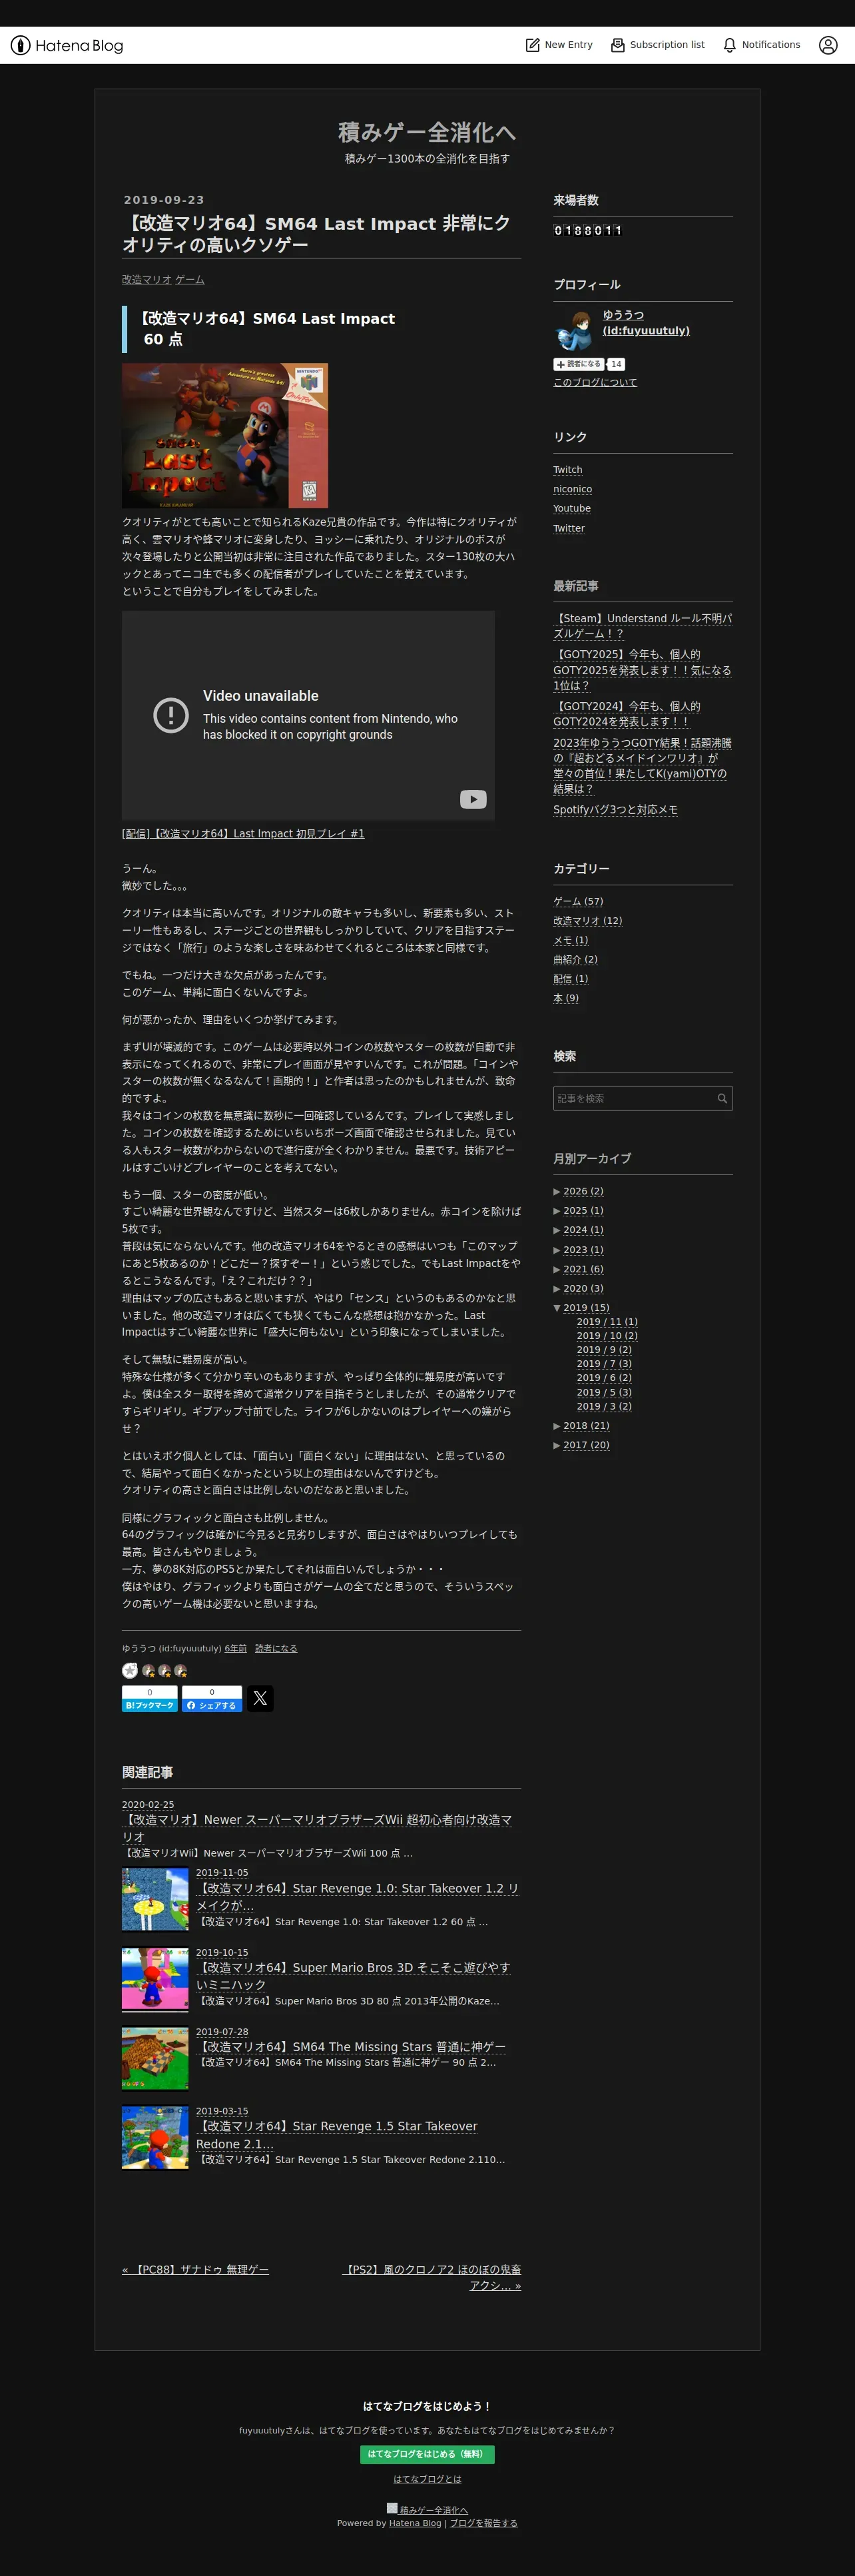Open the Twitch link

pyautogui.click(x=567, y=470)
